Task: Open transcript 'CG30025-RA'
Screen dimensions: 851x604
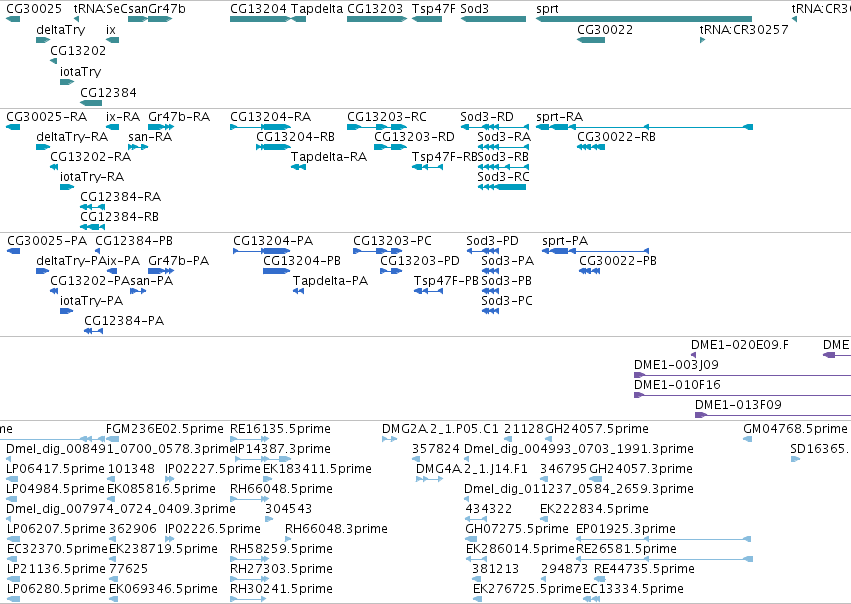Action: tap(47, 117)
